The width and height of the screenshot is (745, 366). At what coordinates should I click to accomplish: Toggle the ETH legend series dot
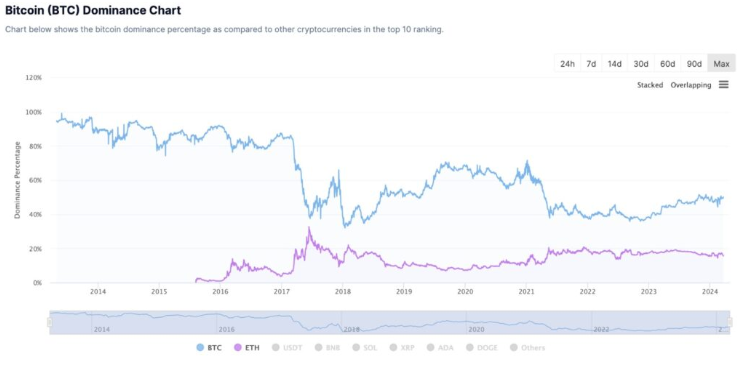coord(238,348)
